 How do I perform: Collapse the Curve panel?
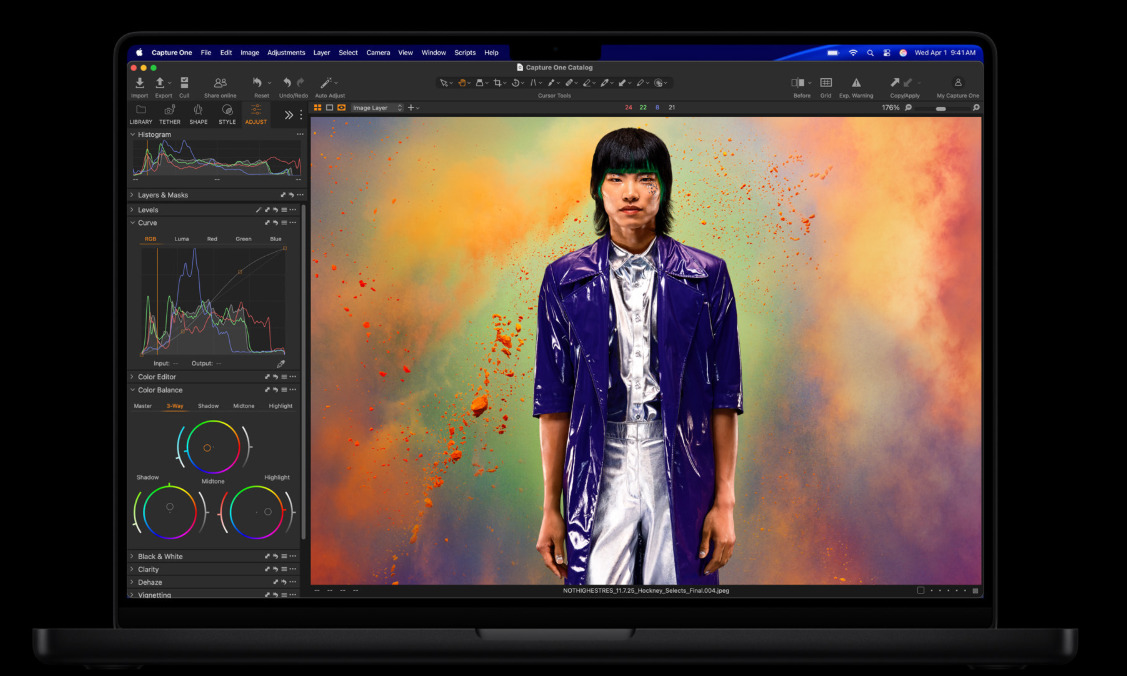tap(132, 223)
